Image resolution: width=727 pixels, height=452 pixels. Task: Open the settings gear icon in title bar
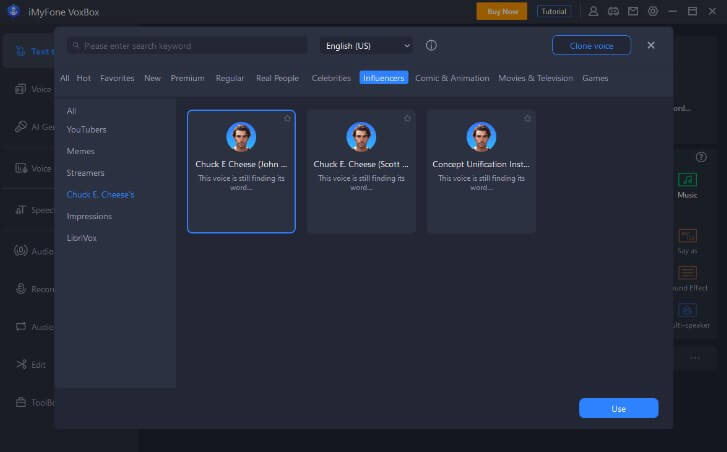653,11
